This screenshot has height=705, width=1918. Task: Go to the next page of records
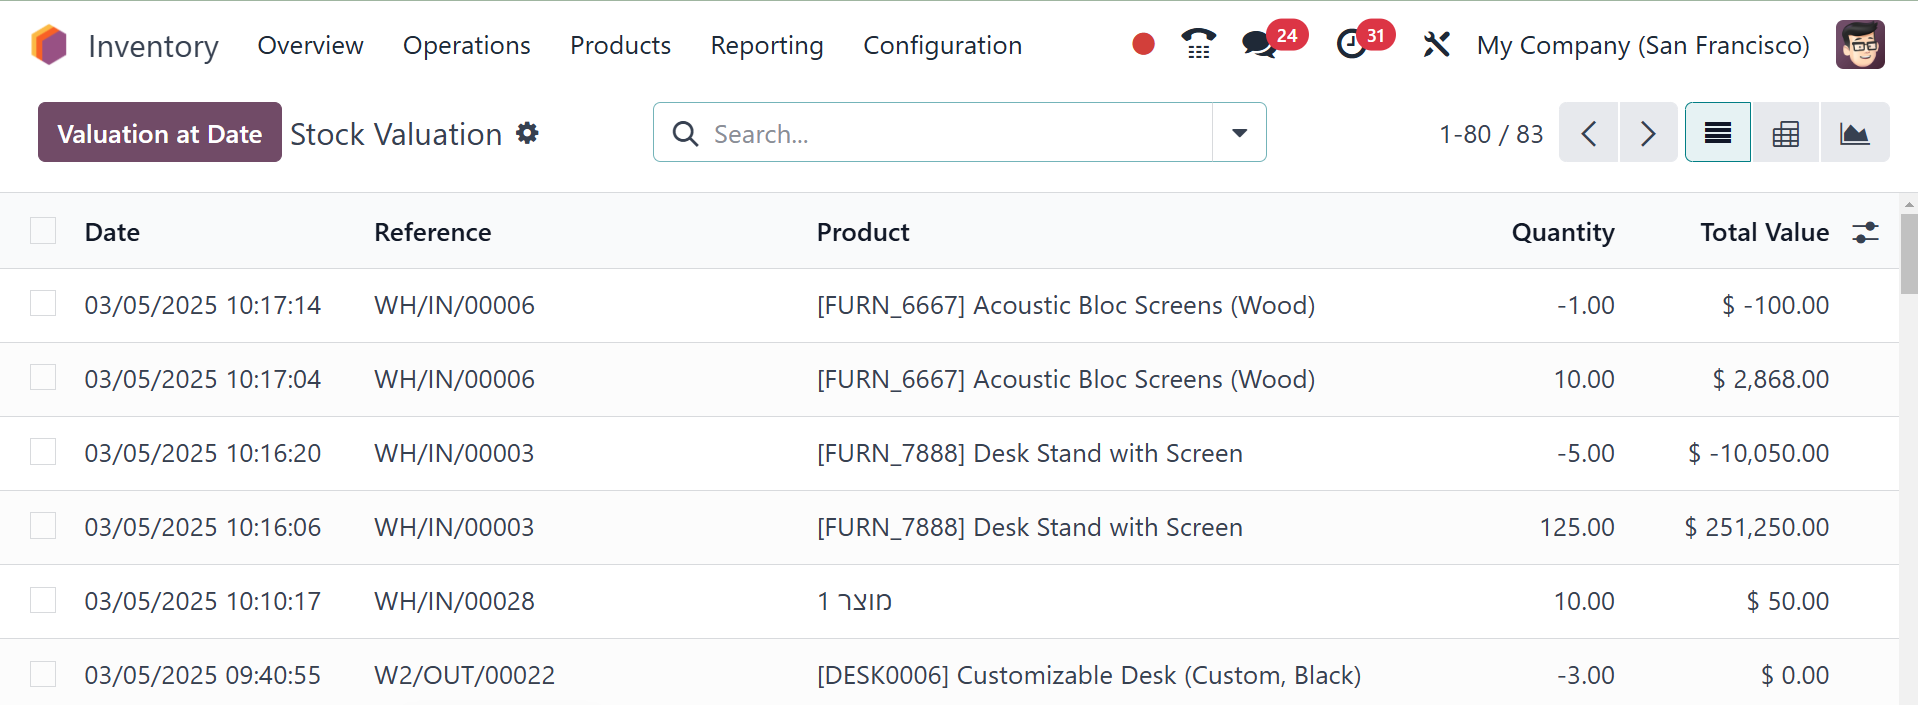pos(1648,133)
